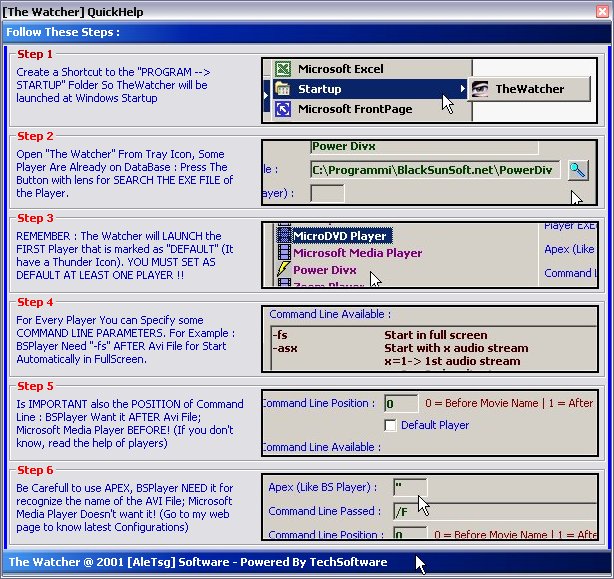Click the -fs command line entry
Viewport: 614px width, 579px height.
280,335
